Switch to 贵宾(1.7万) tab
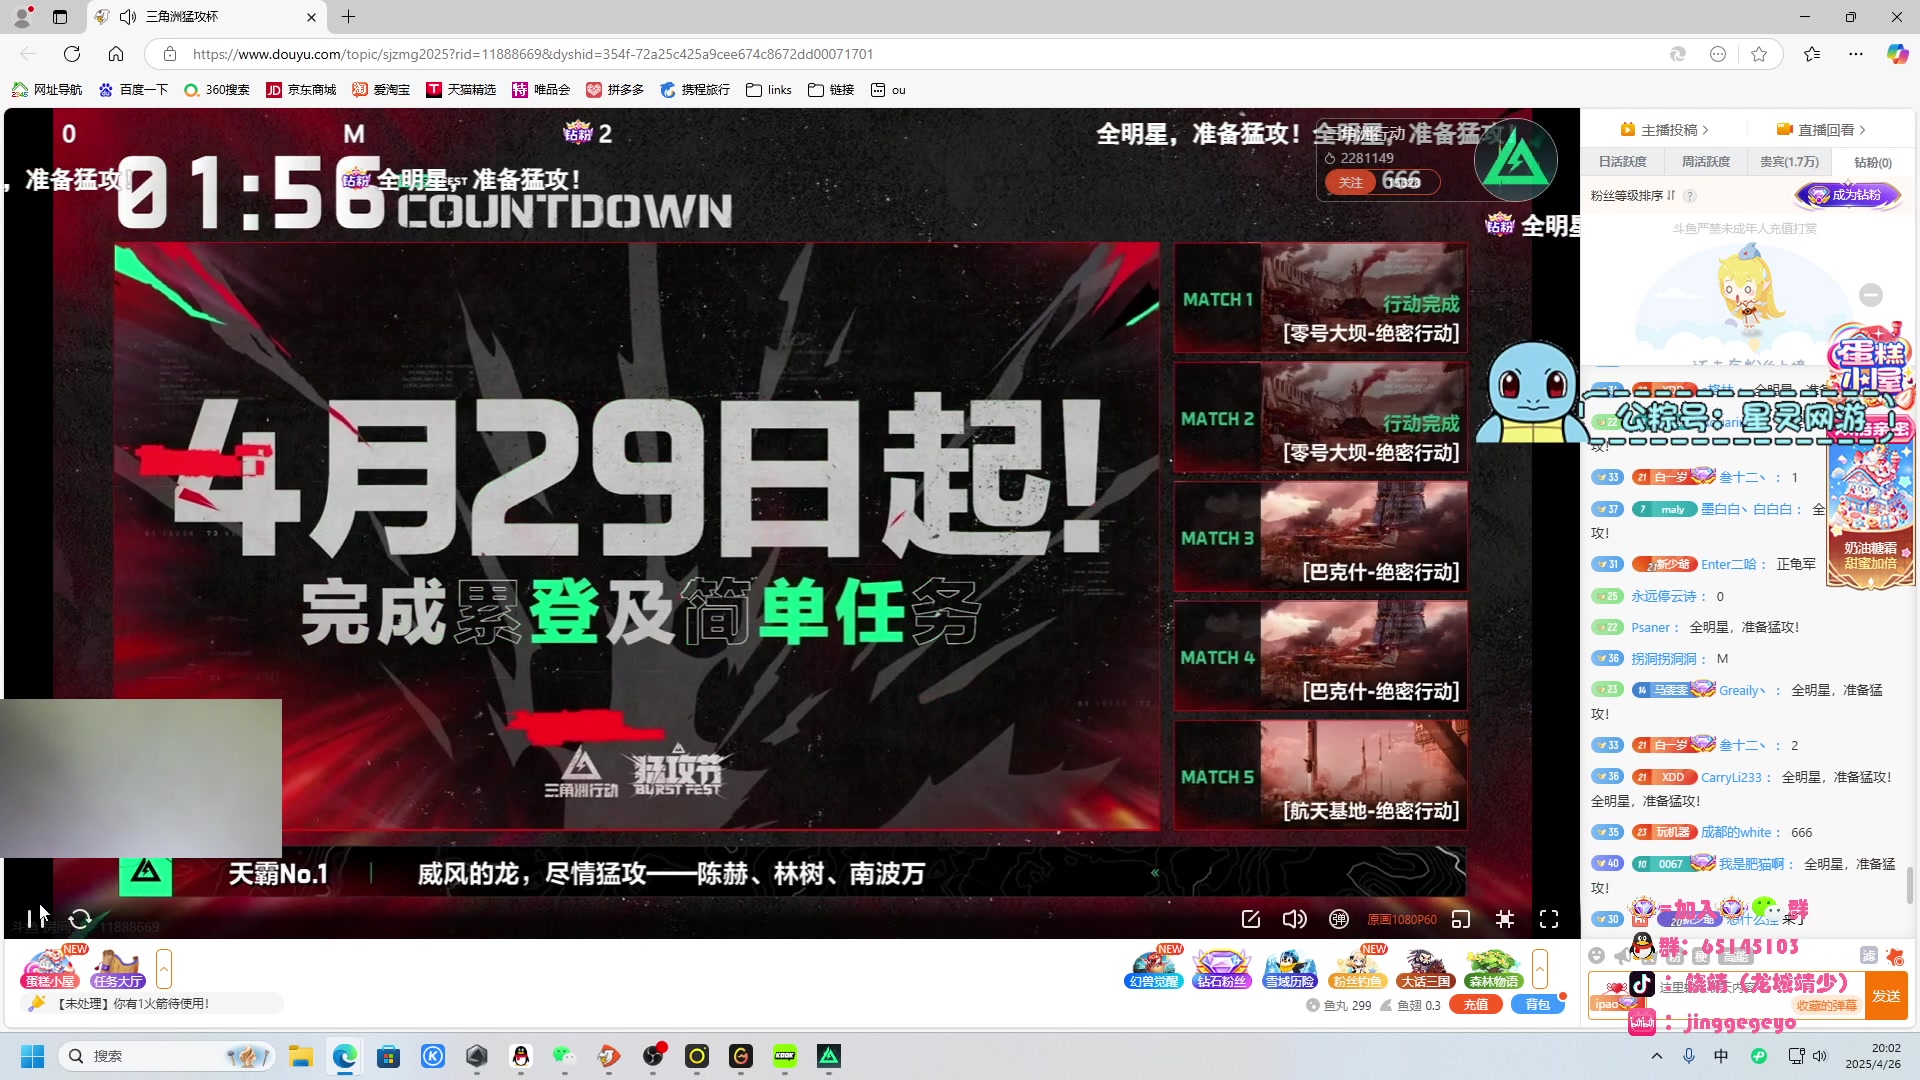 (x=1790, y=162)
